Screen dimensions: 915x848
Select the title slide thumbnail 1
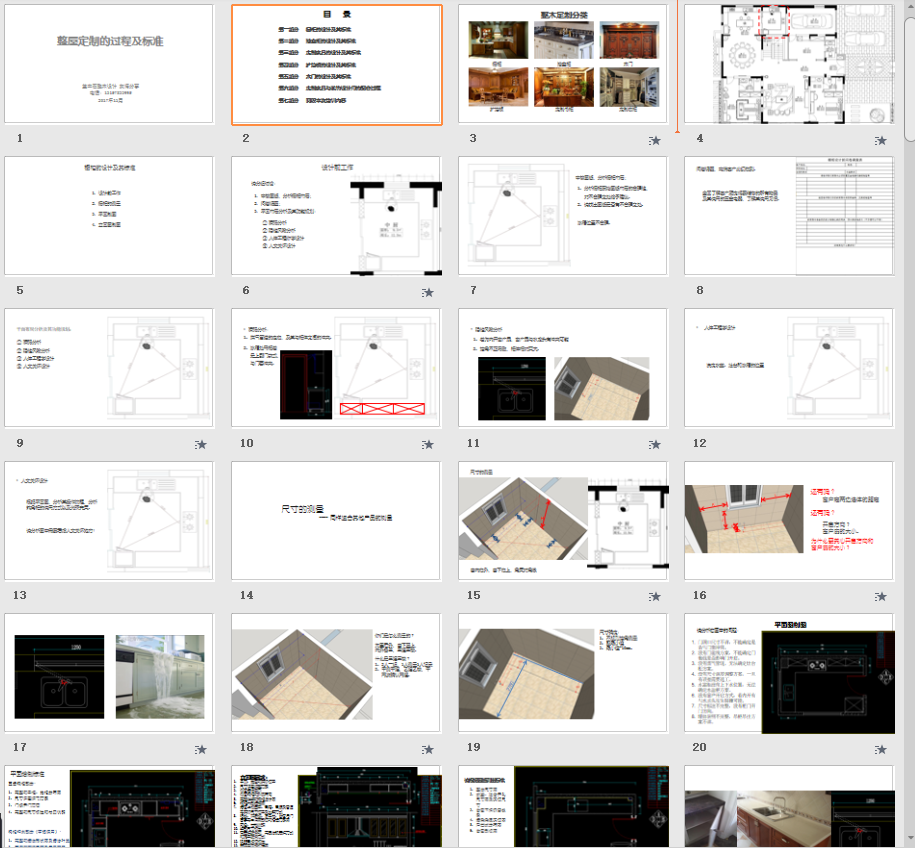click(x=109, y=64)
